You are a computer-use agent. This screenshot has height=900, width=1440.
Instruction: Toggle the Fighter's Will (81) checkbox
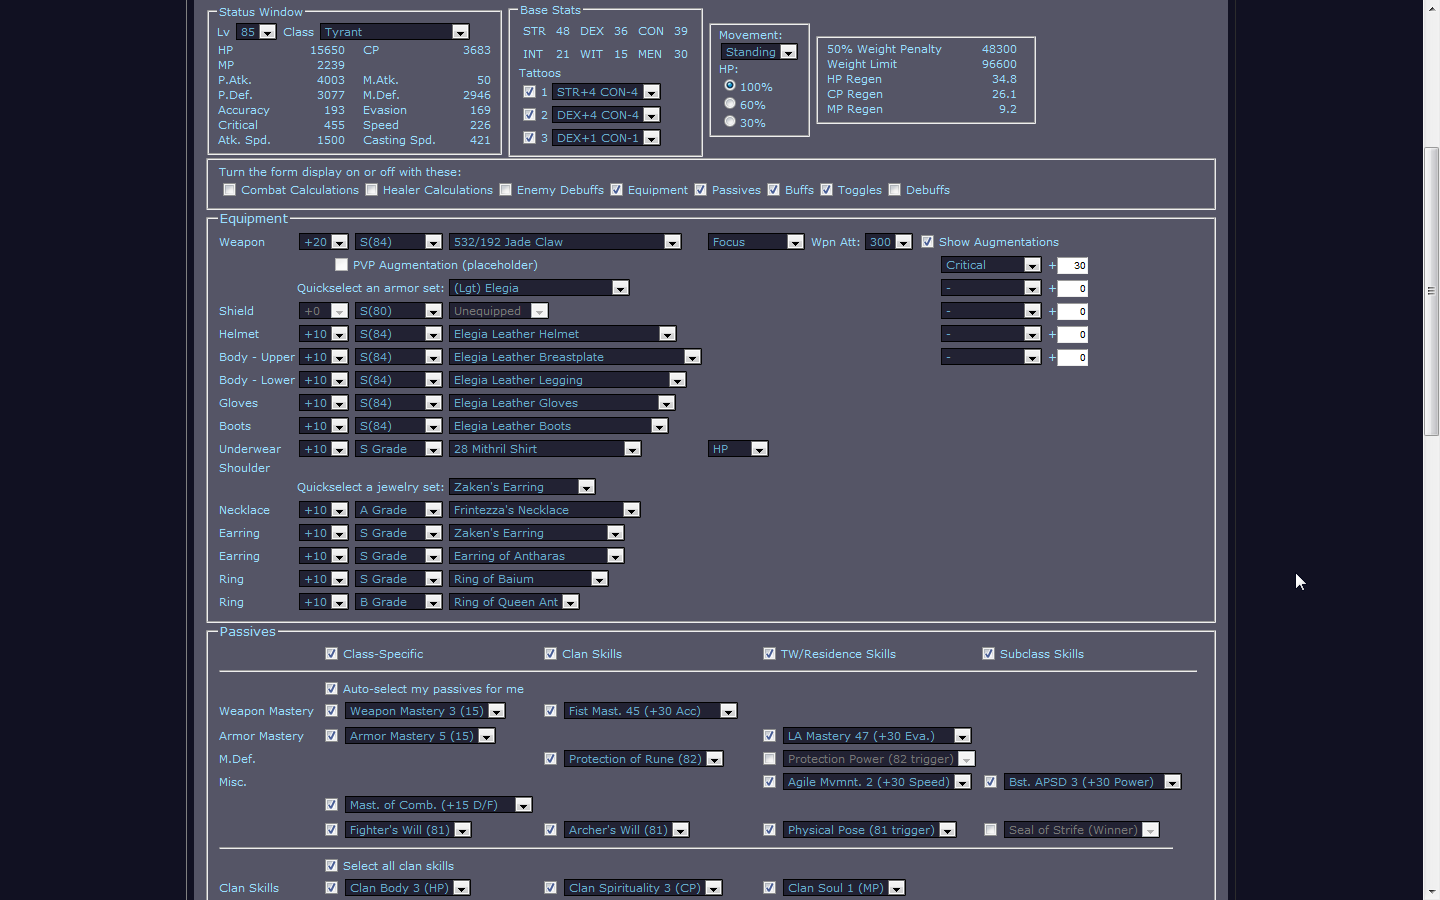pos(332,830)
